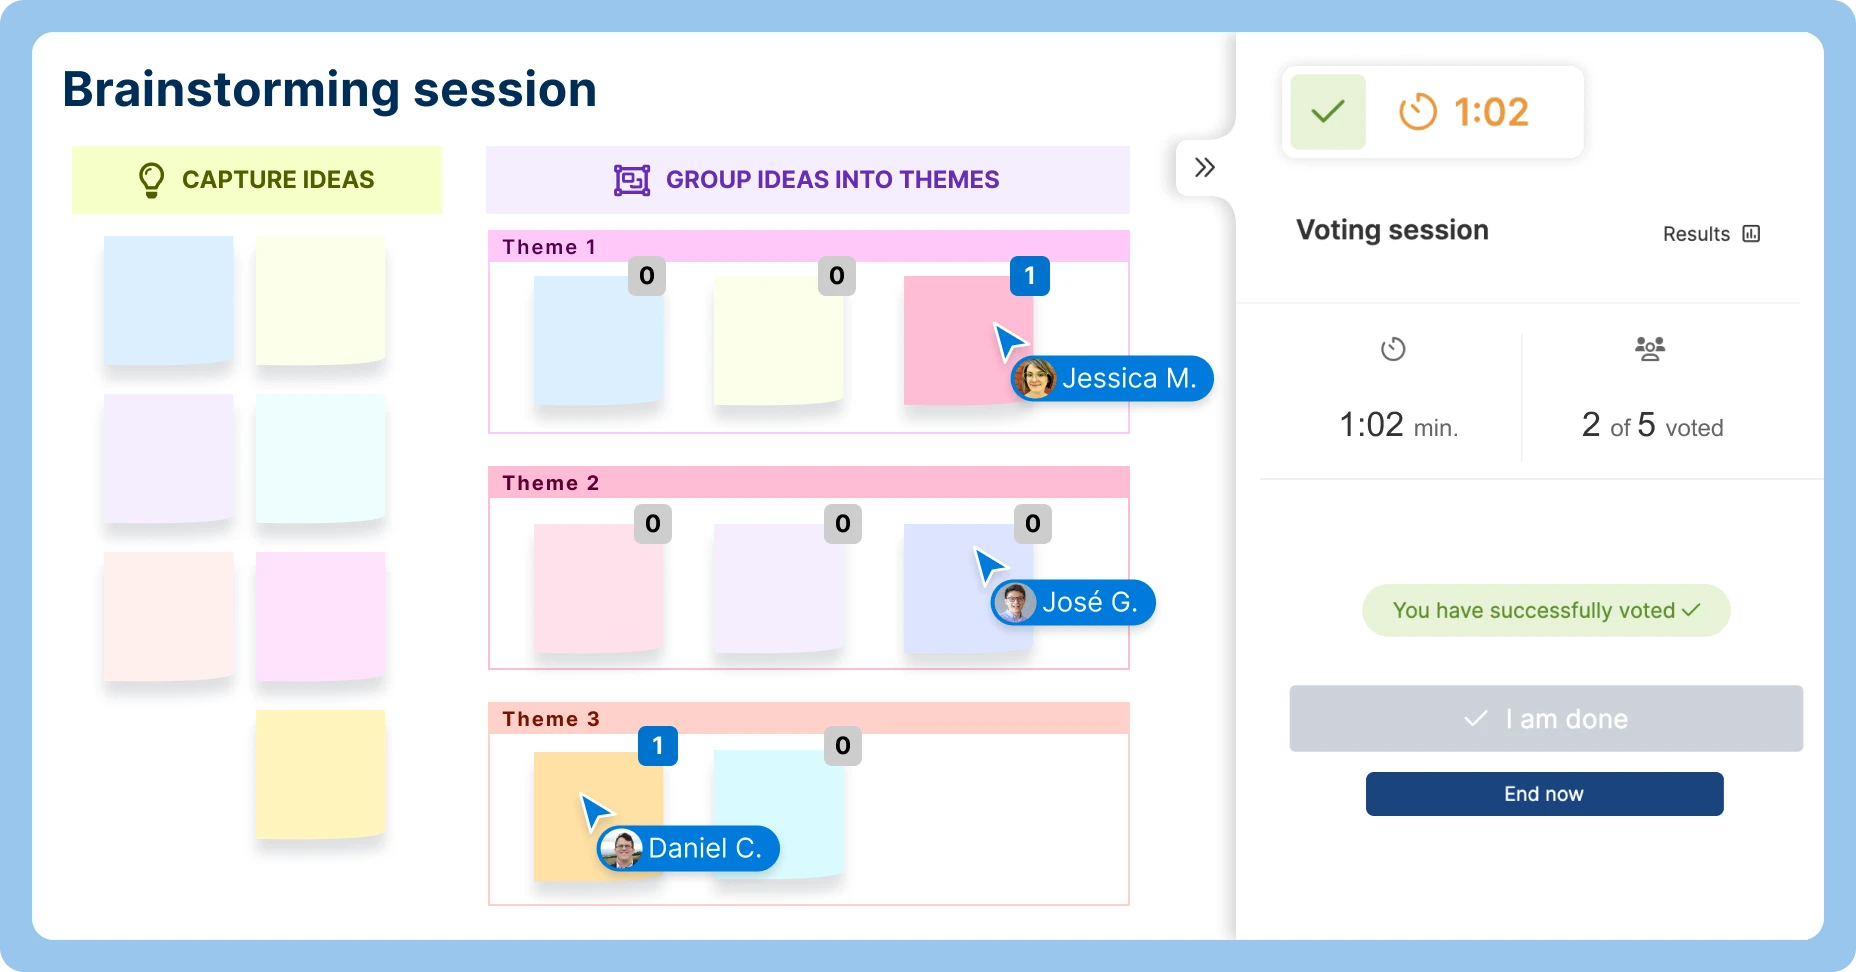Click the Theme 2 header bar
The height and width of the screenshot is (972, 1856).
tap(808, 483)
